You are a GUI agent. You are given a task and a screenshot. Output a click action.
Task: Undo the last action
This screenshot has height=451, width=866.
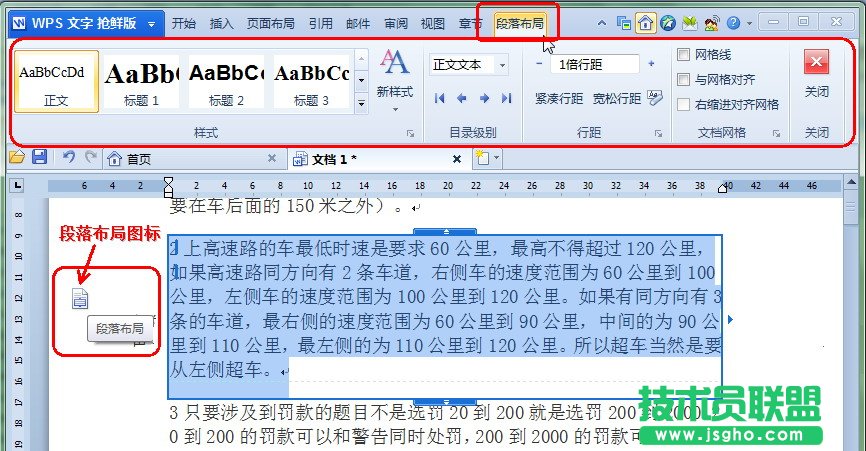[68, 157]
